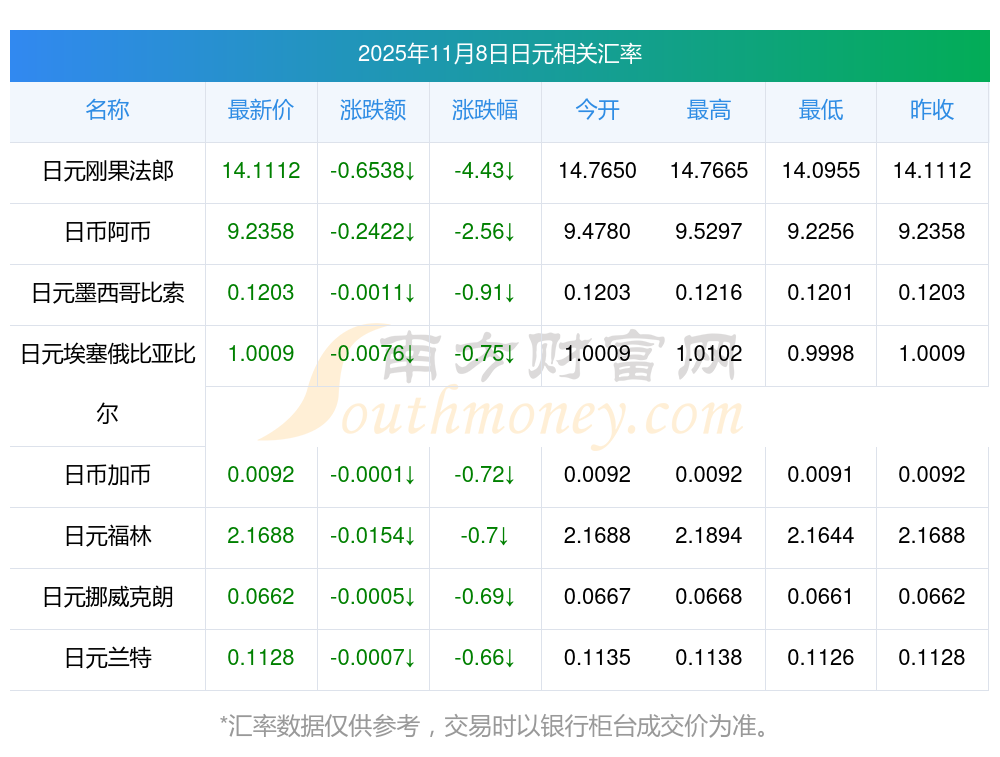
Task: Open the 日元挪威克朗 row name
Action: pyautogui.click(x=108, y=597)
